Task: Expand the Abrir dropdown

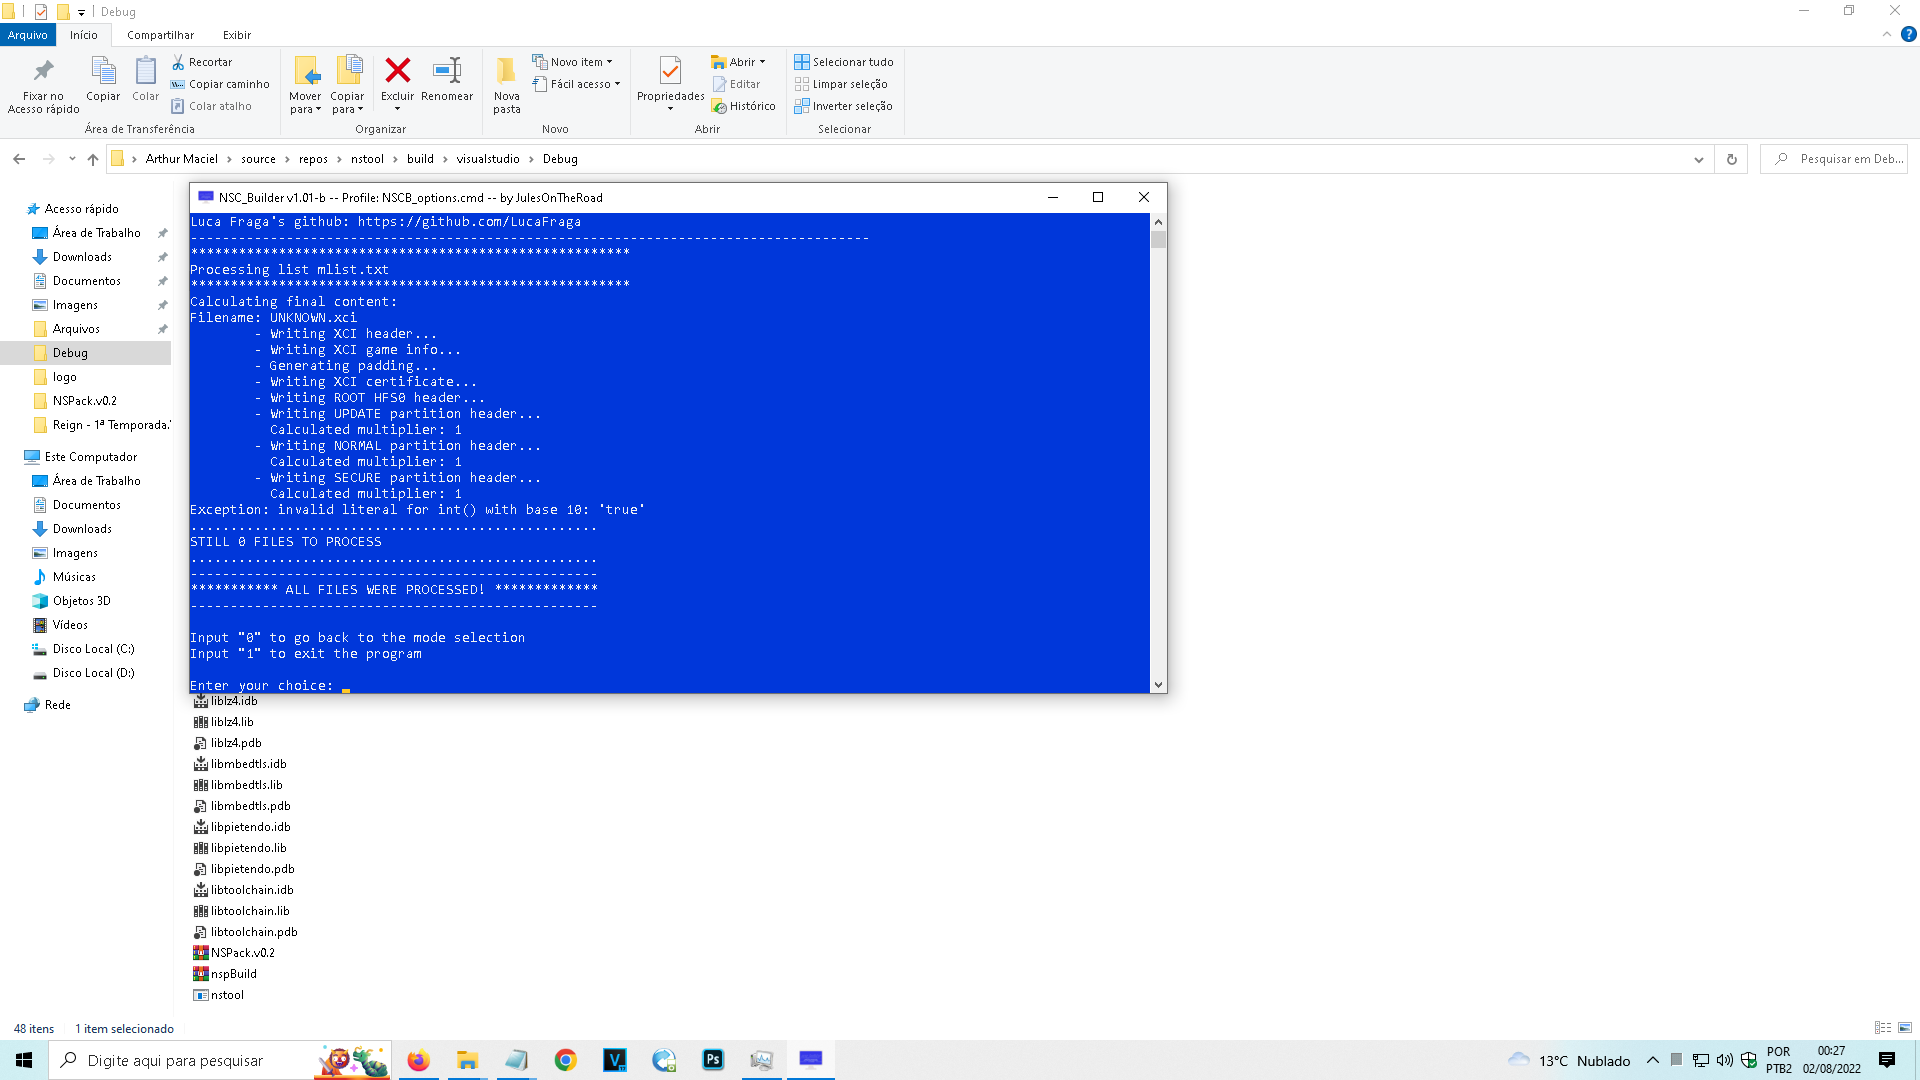Action: click(x=738, y=62)
